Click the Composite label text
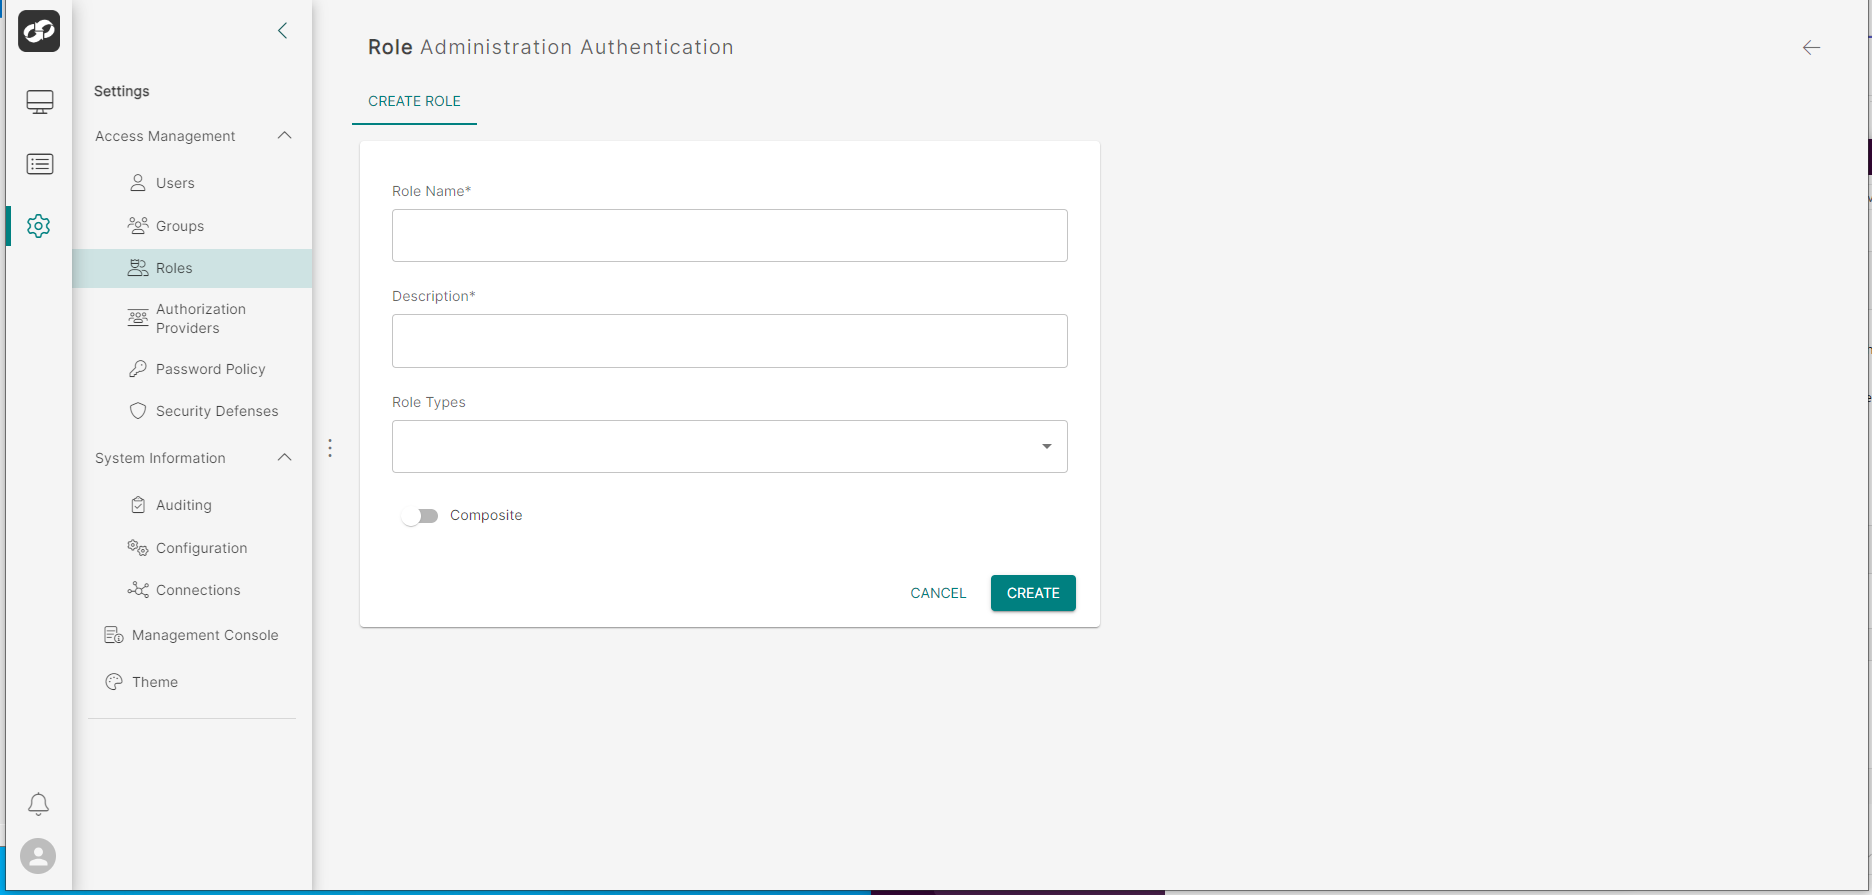This screenshot has height=895, width=1872. pos(486,515)
